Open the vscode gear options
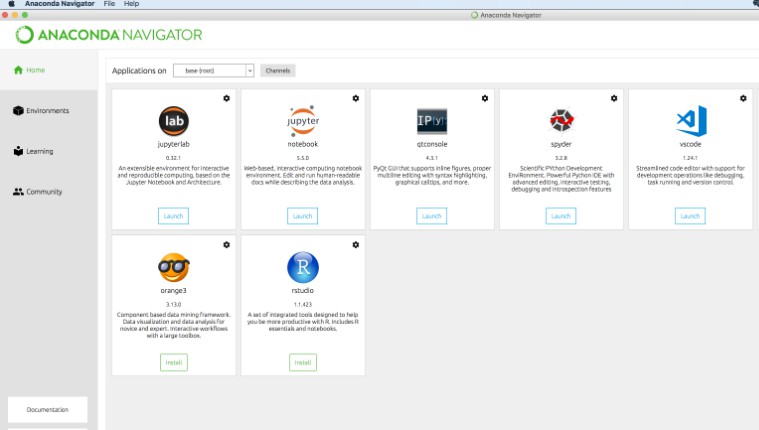The width and height of the screenshot is (759, 430). [x=744, y=98]
